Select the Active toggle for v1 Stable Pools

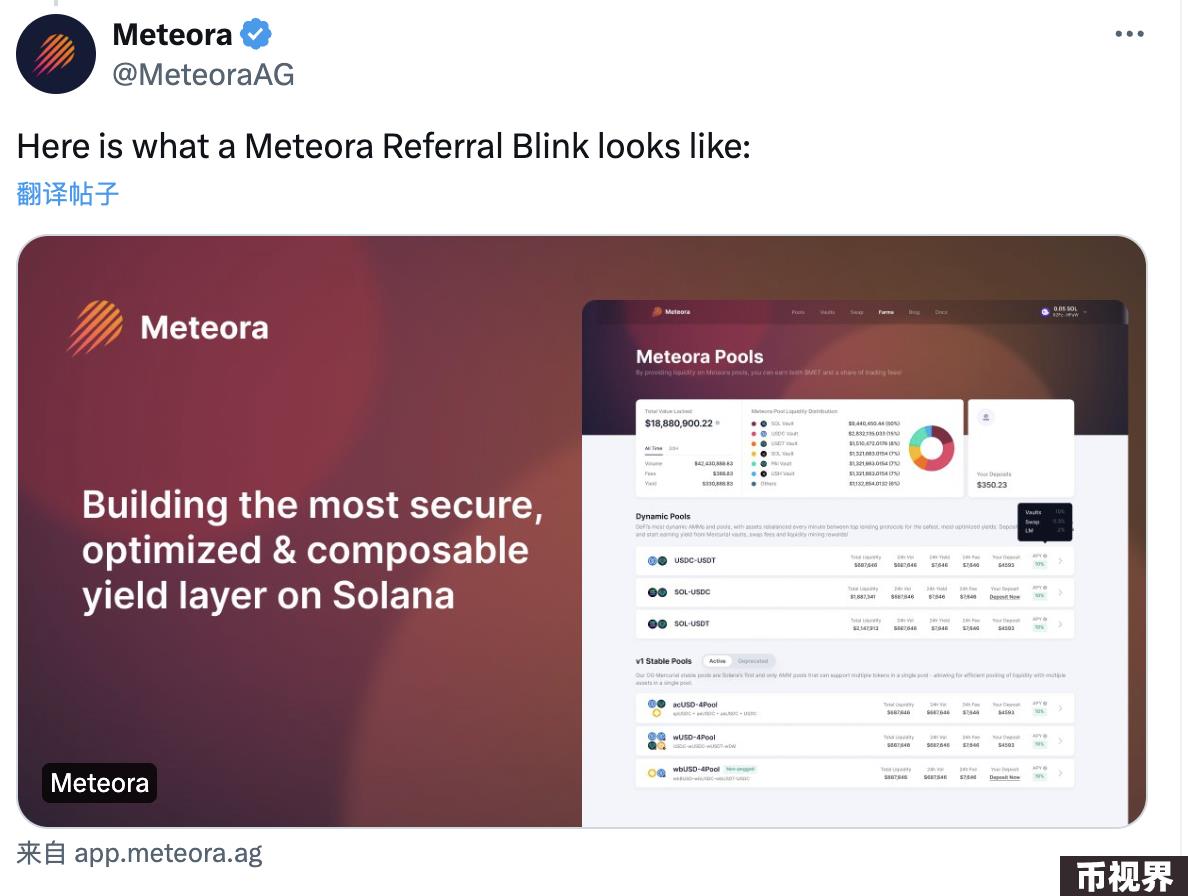(717, 661)
